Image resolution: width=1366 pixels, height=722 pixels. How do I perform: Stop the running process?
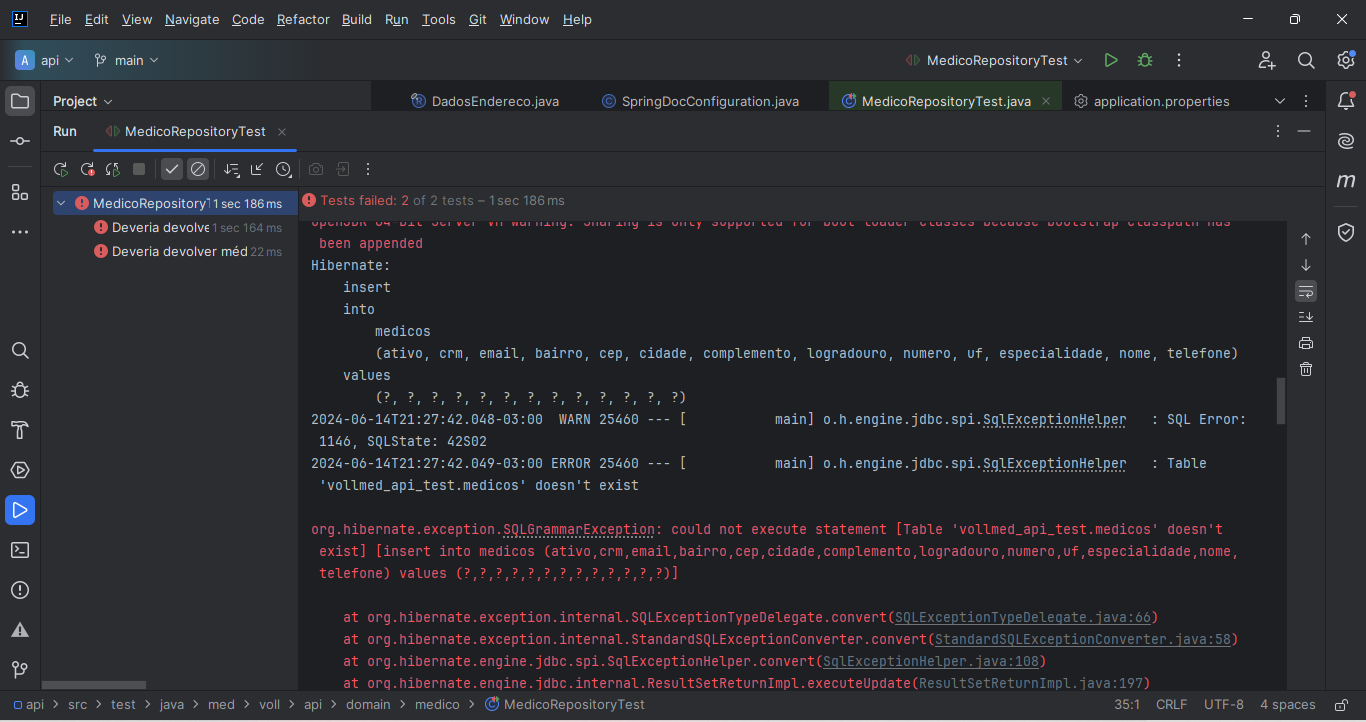tap(139, 169)
